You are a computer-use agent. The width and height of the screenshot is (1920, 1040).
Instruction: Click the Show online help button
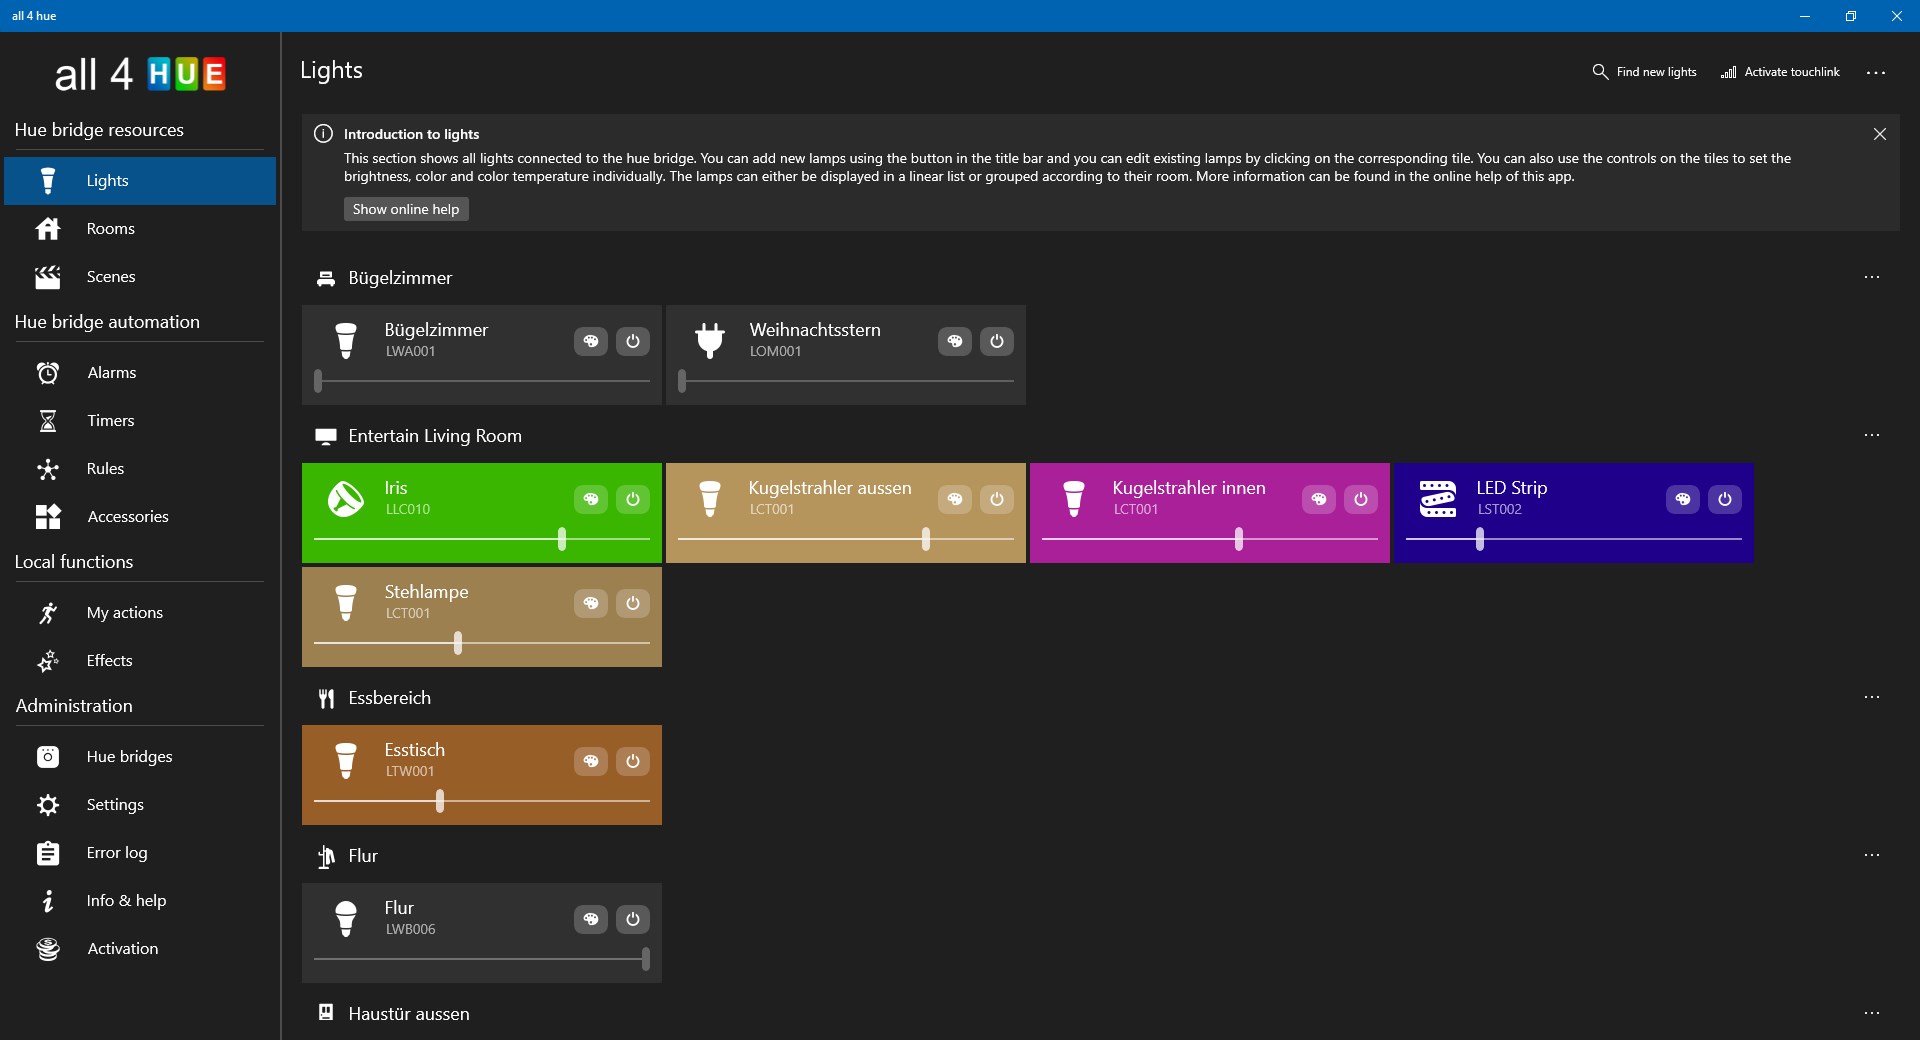[x=405, y=208]
